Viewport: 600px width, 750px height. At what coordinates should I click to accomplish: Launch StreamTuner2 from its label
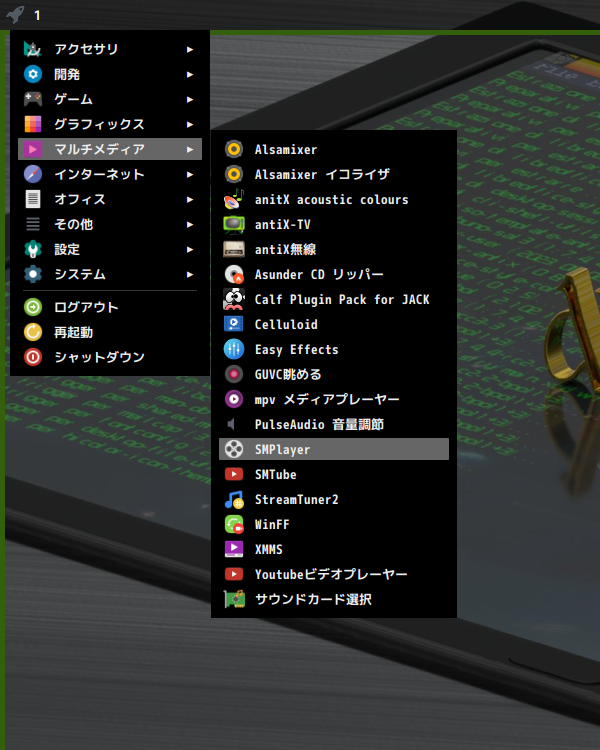tap(297, 499)
